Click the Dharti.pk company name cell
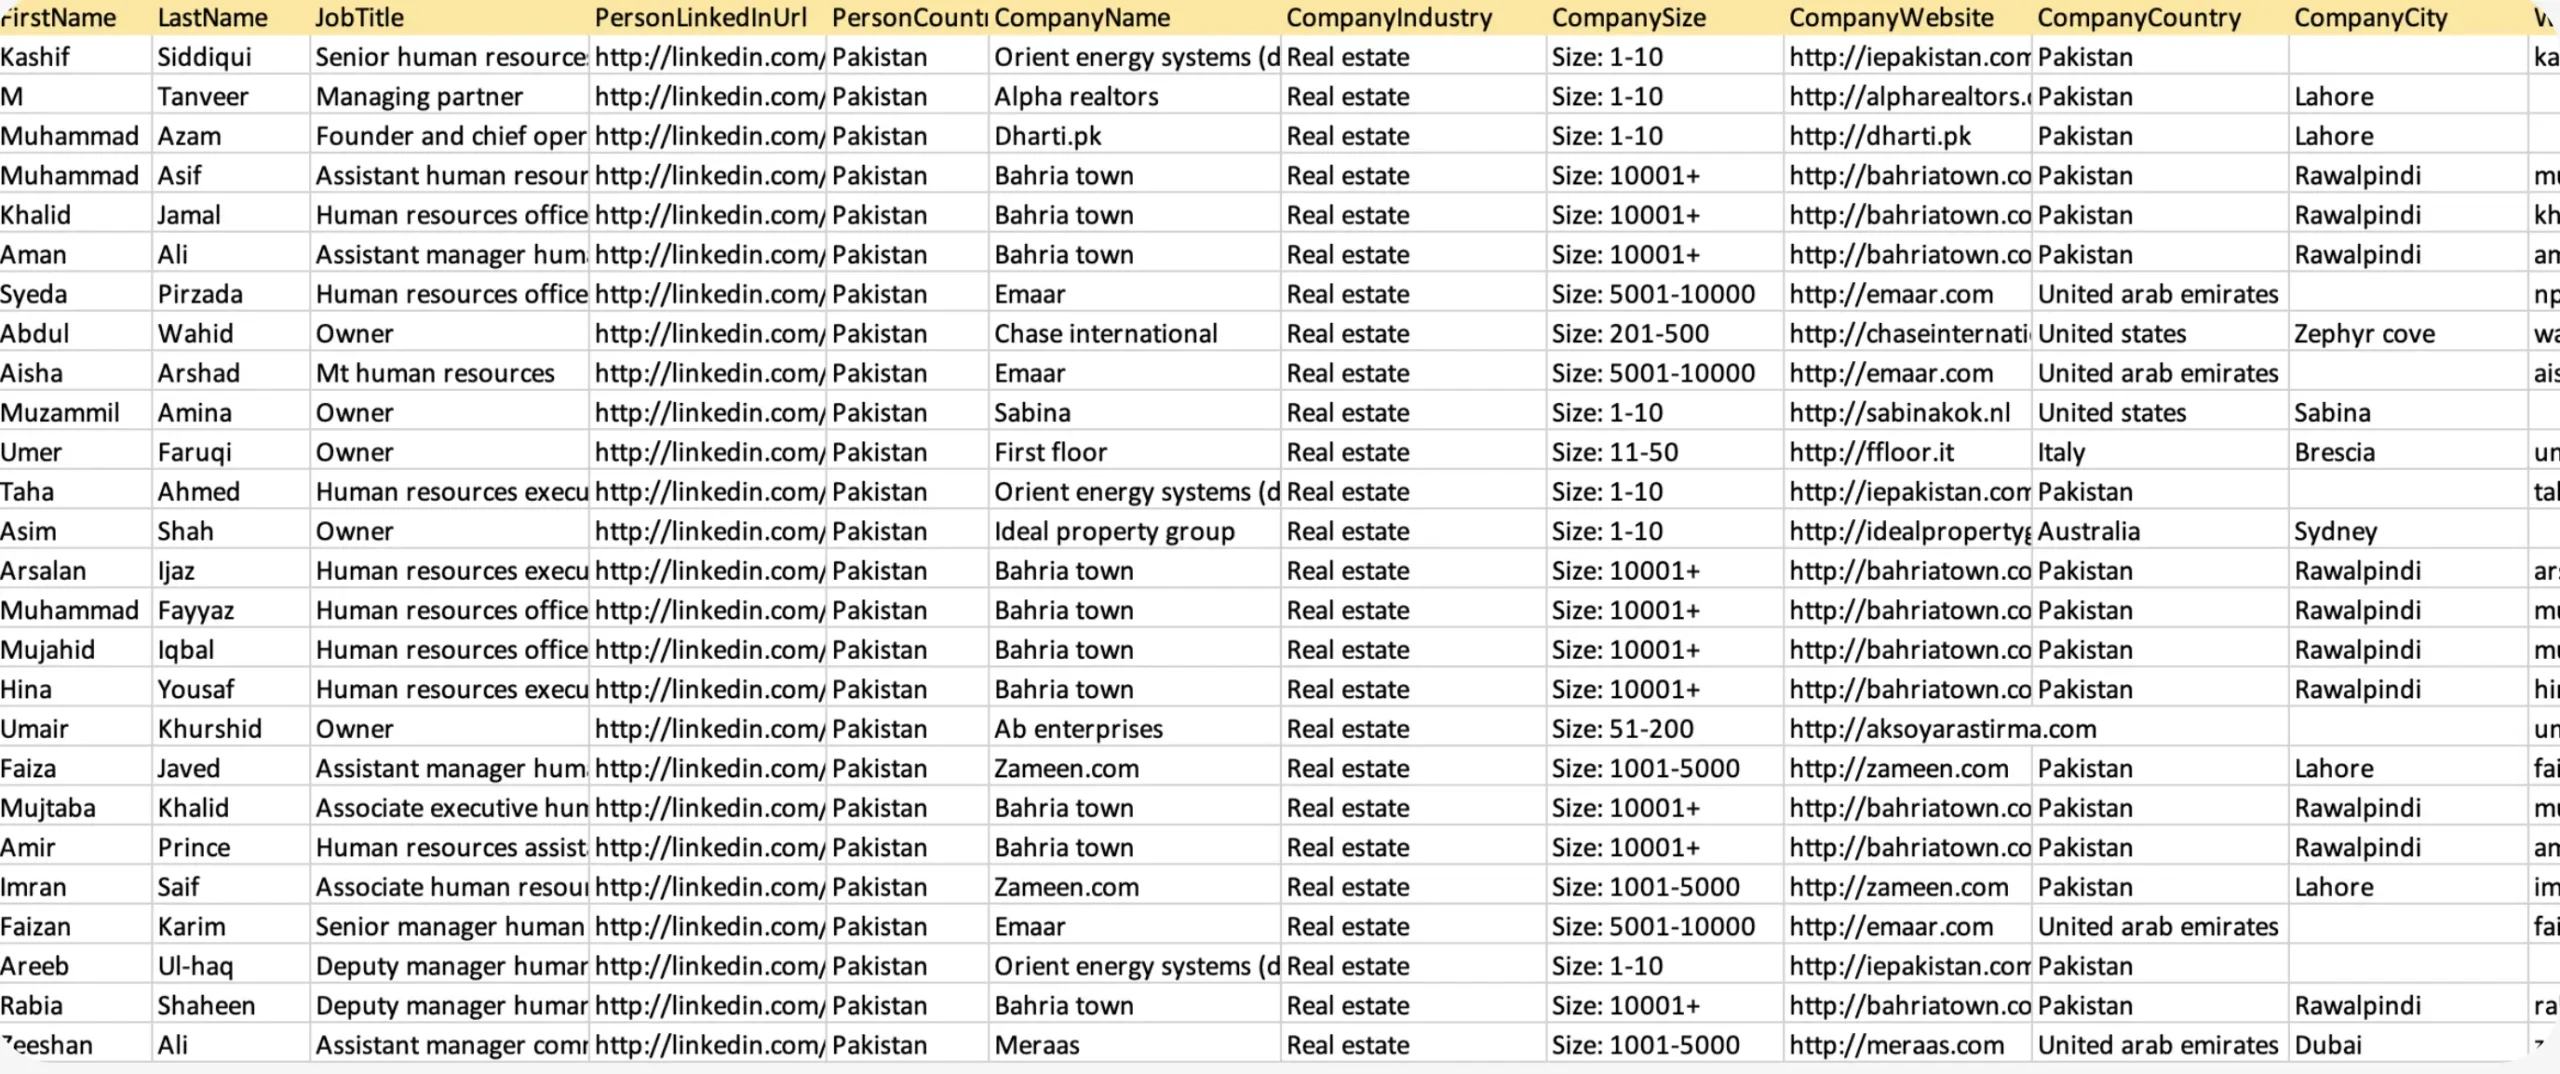Image resolution: width=2560 pixels, height=1074 pixels. click(1134, 135)
